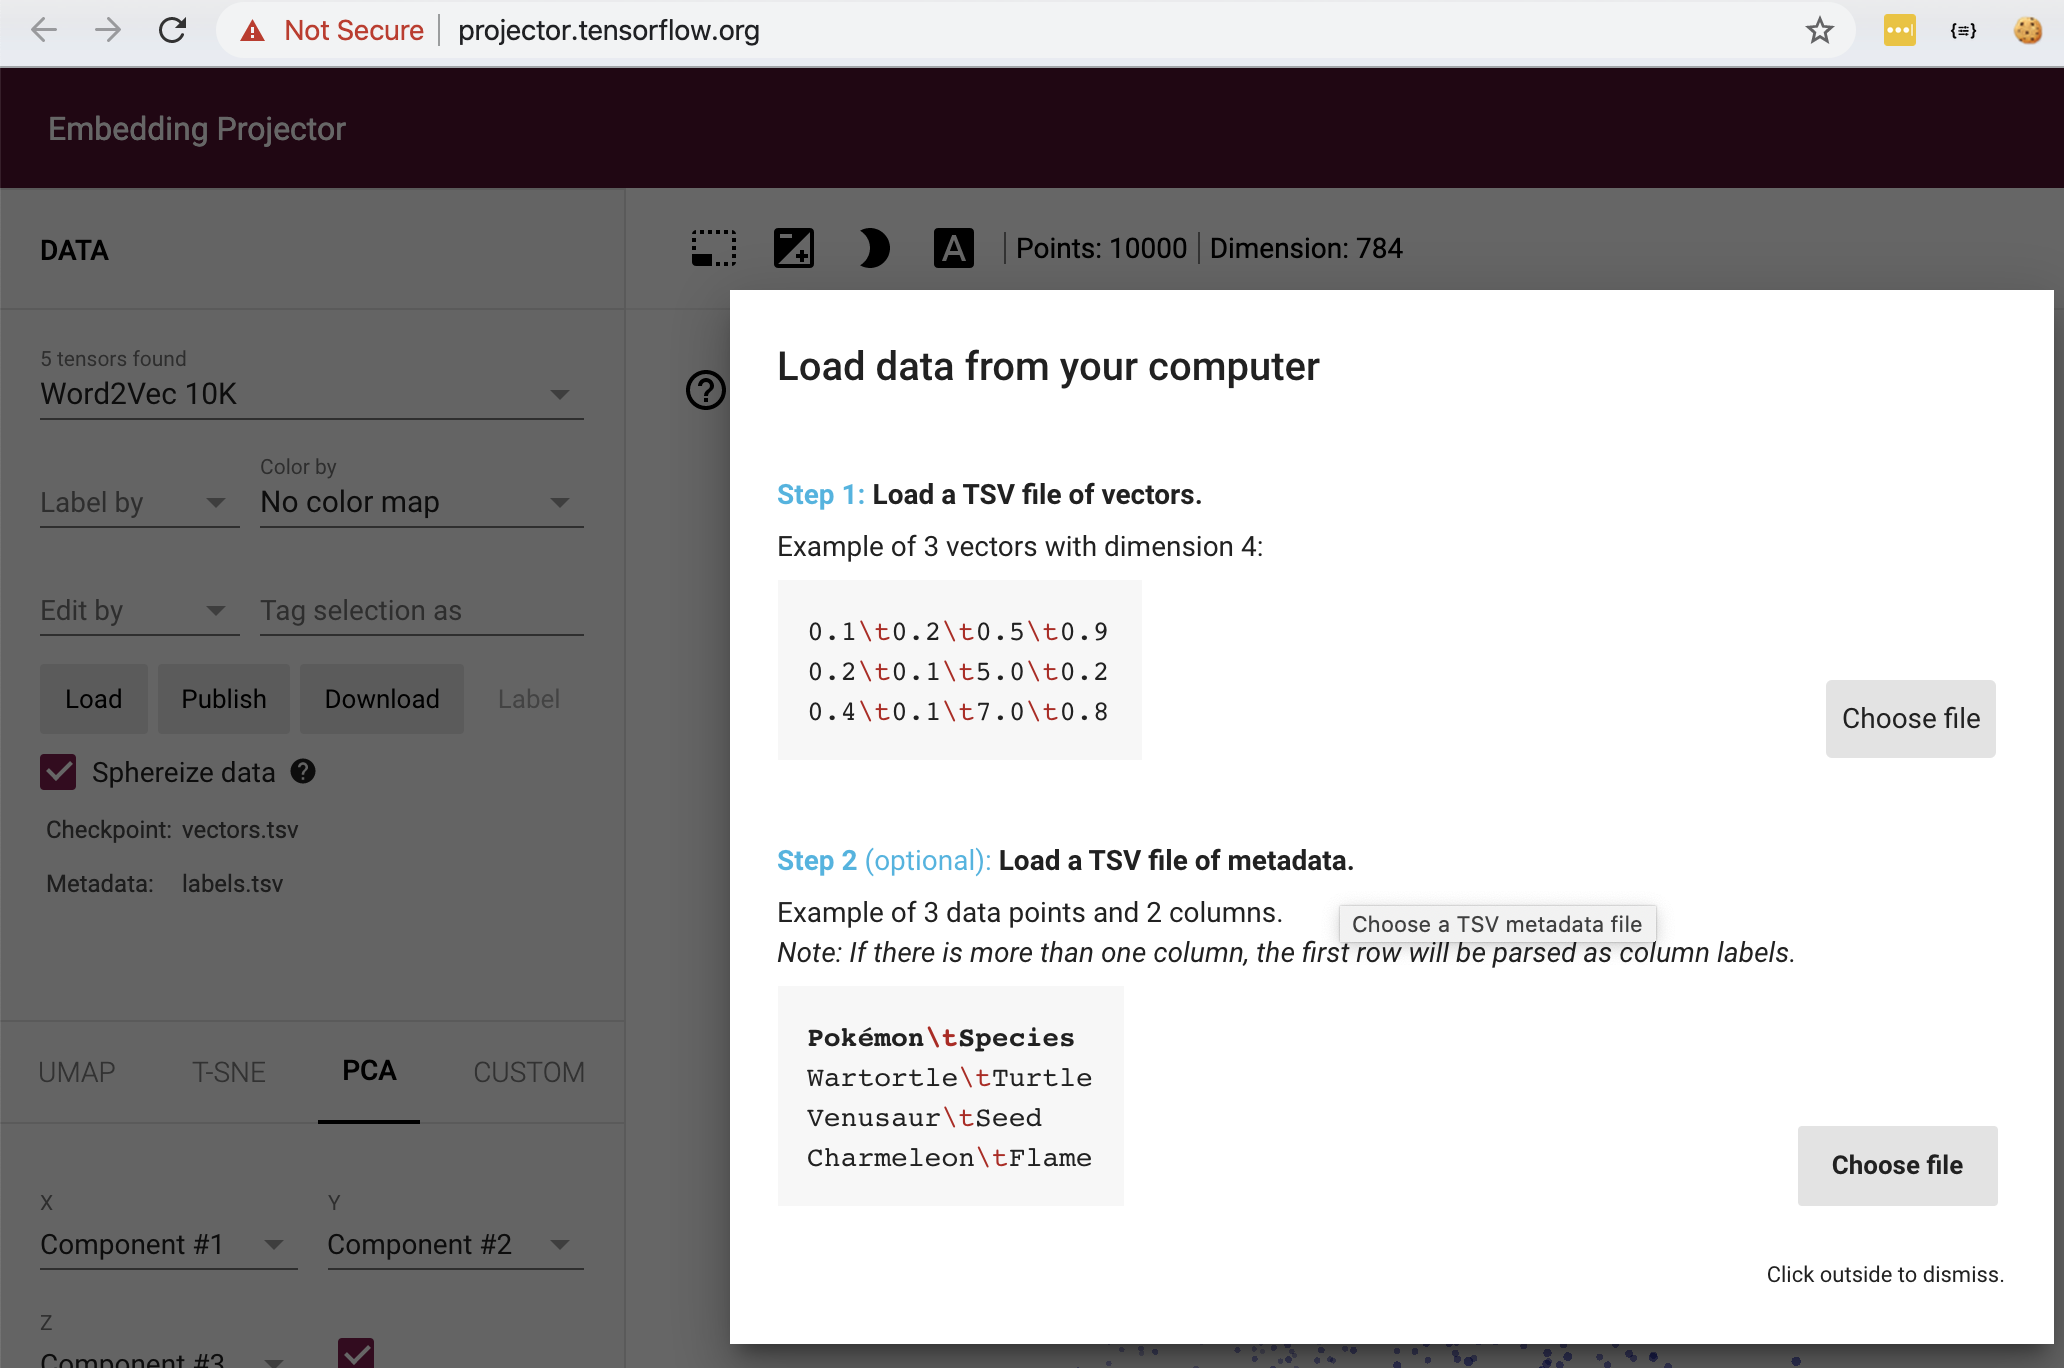The height and width of the screenshot is (1368, 2064).
Task: Toggle the Z component checkbox
Action: 356,1353
